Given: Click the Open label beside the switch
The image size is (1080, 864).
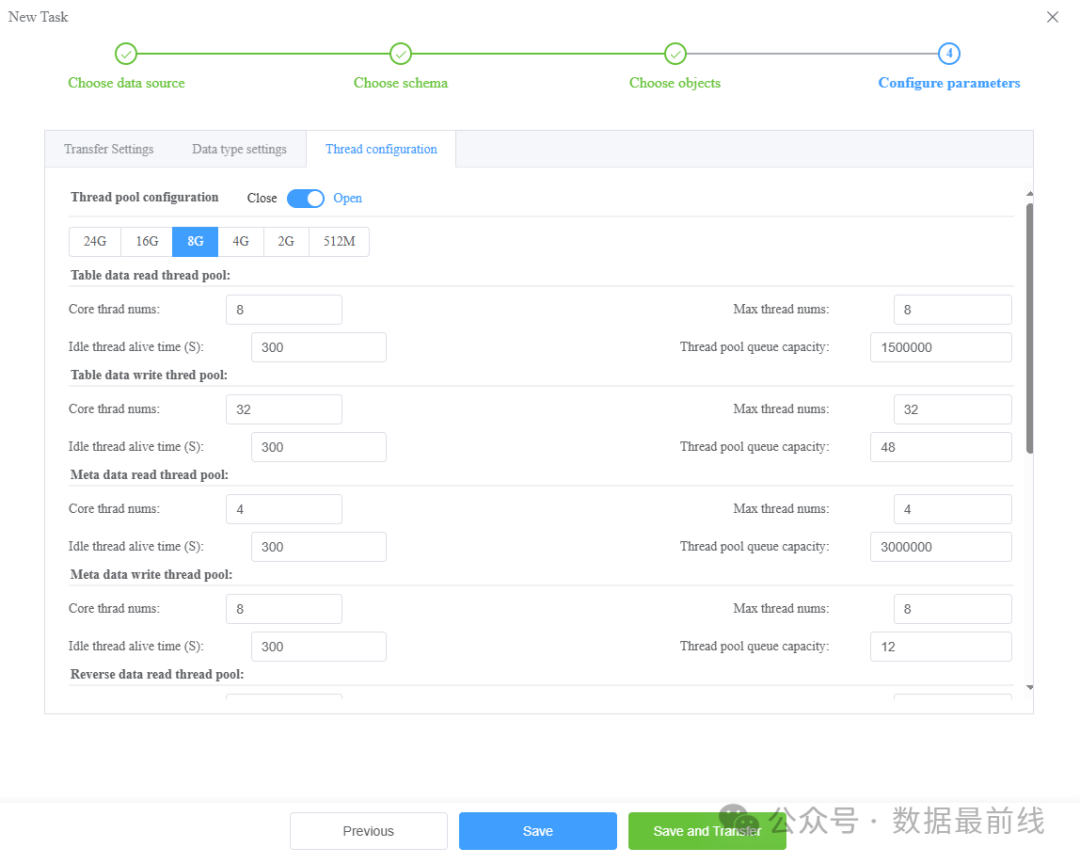Looking at the screenshot, I should pos(347,198).
